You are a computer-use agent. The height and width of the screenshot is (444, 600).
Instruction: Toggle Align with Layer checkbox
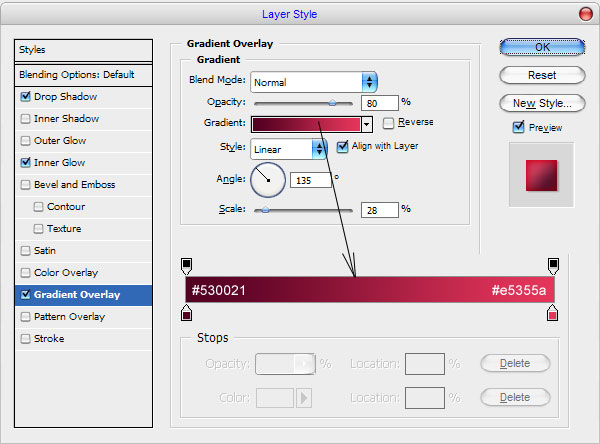coord(343,146)
